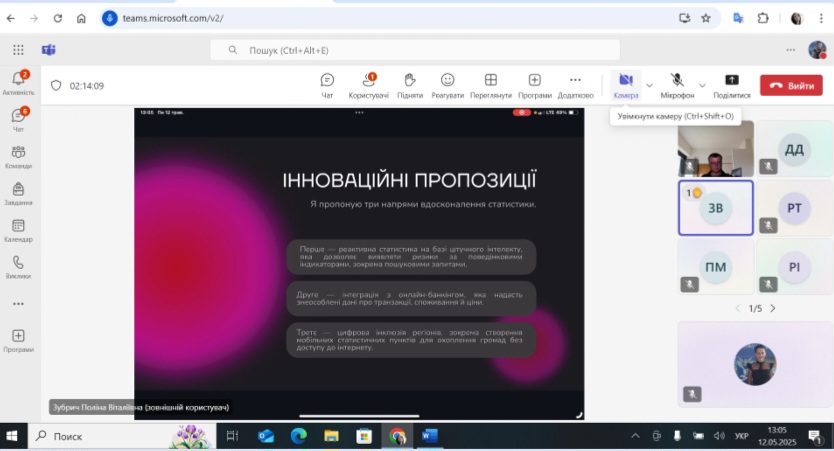This screenshot has width=834, height=451.
Task: Open Програми apps in meeting toolbar
Action: click(x=535, y=84)
